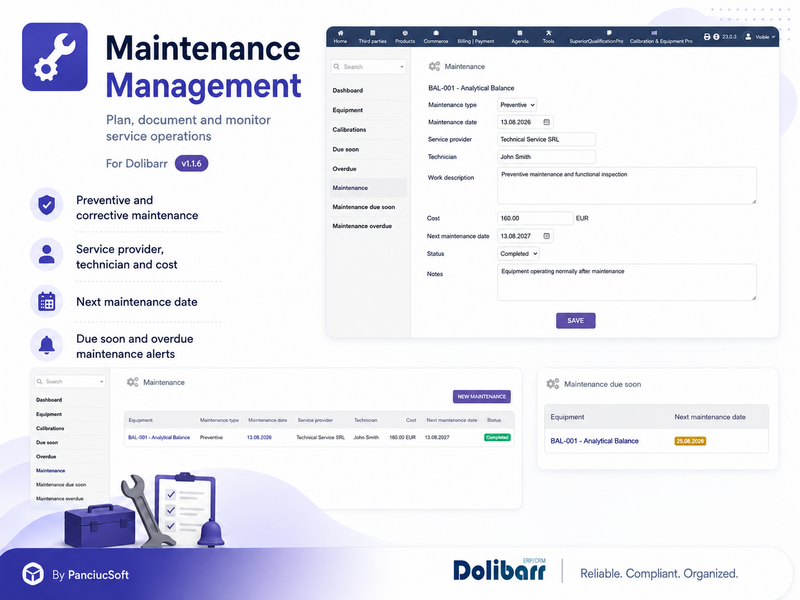Image resolution: width=800 pixels, height=600 pixels.
Task: Click the lower sidebar Search box
Action: [x=70, y=382]
